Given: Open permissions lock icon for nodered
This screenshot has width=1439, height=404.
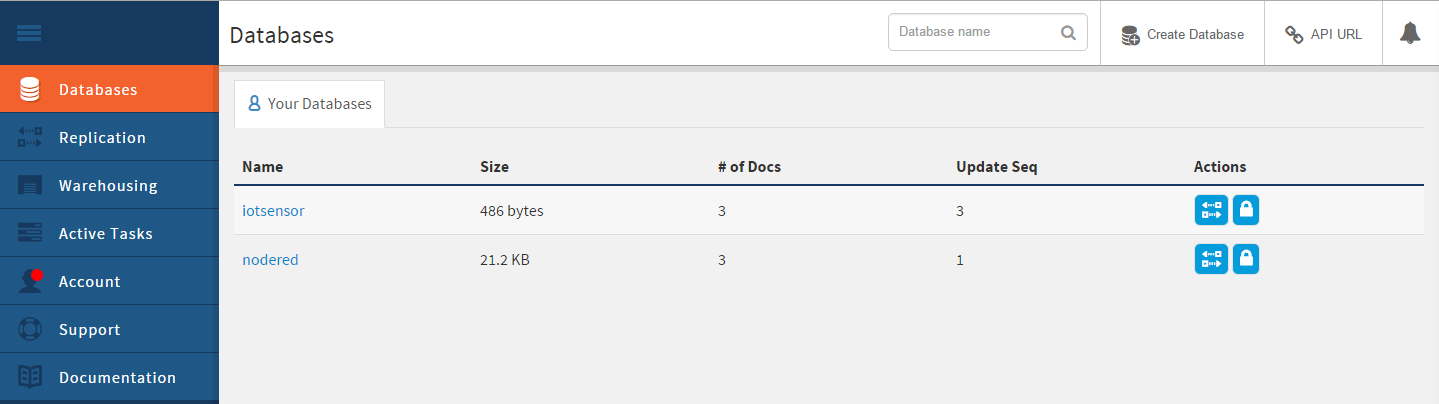Looking at the screenshot, I should tap(1246, 259).
